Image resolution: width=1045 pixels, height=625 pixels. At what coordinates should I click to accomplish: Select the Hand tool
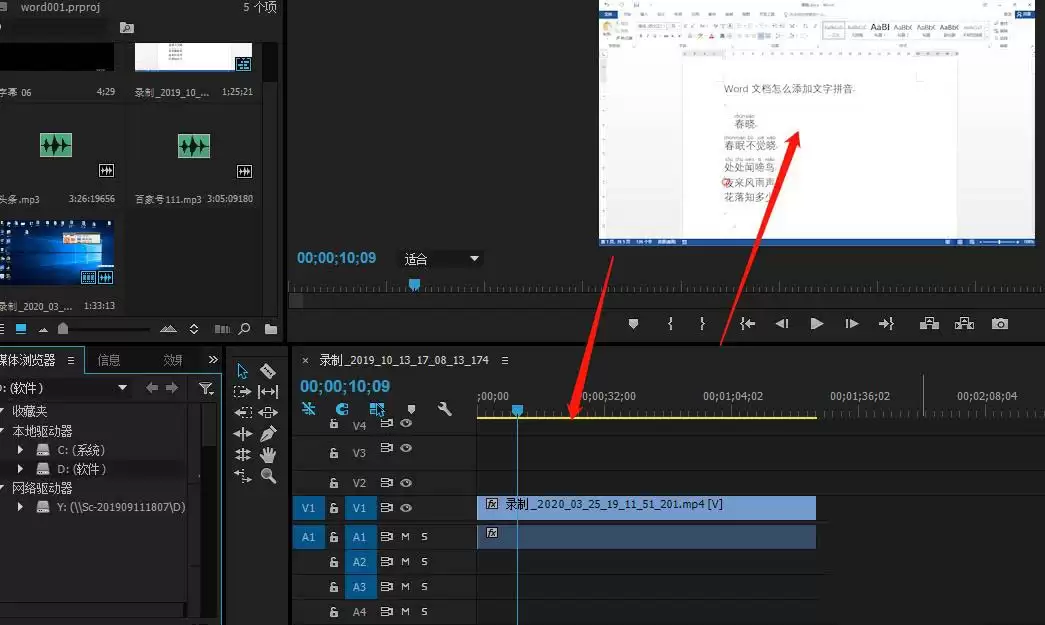(x=268, y=455)
